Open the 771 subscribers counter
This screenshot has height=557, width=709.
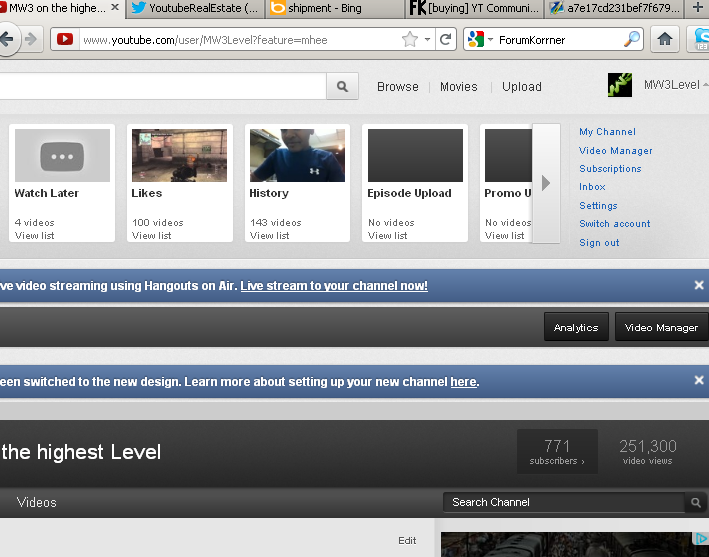[x=557, y=451]
